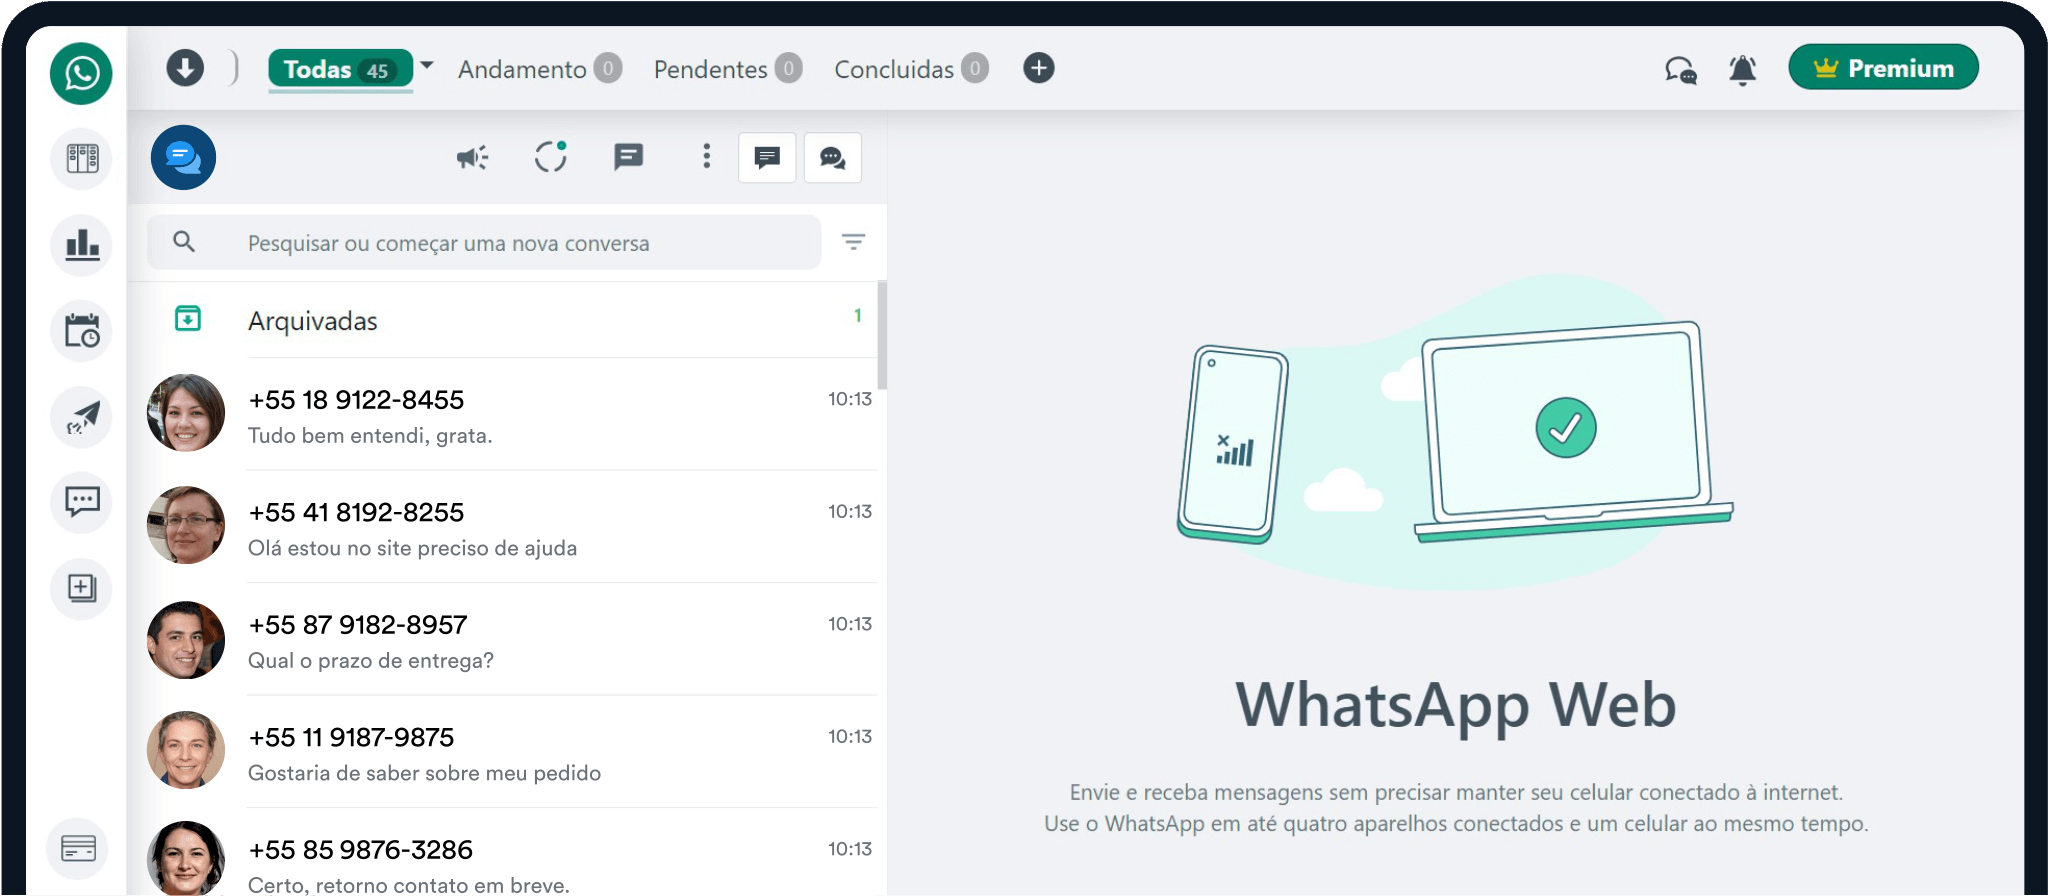Screen dimensions: 2048x896
Task: Select the group chats view button
Action: pos(833,158)
